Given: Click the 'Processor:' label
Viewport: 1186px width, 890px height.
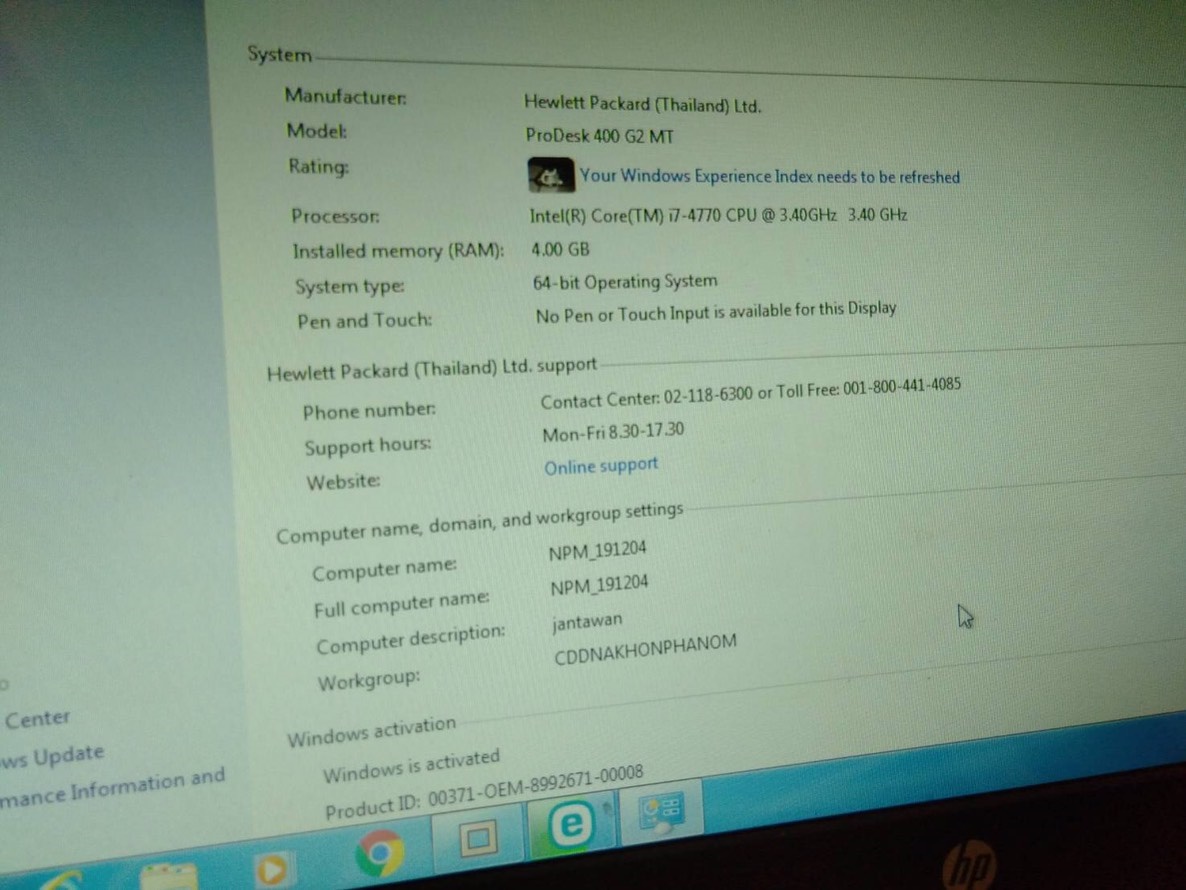Looking at the screenshot, I should point(336,216).
